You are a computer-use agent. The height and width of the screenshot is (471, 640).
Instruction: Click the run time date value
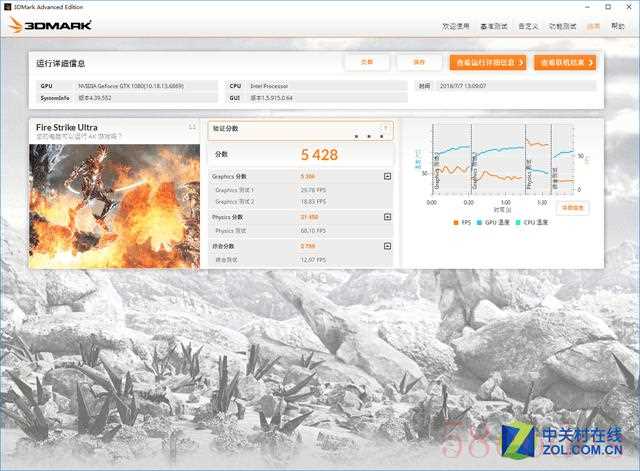[463, 86]
